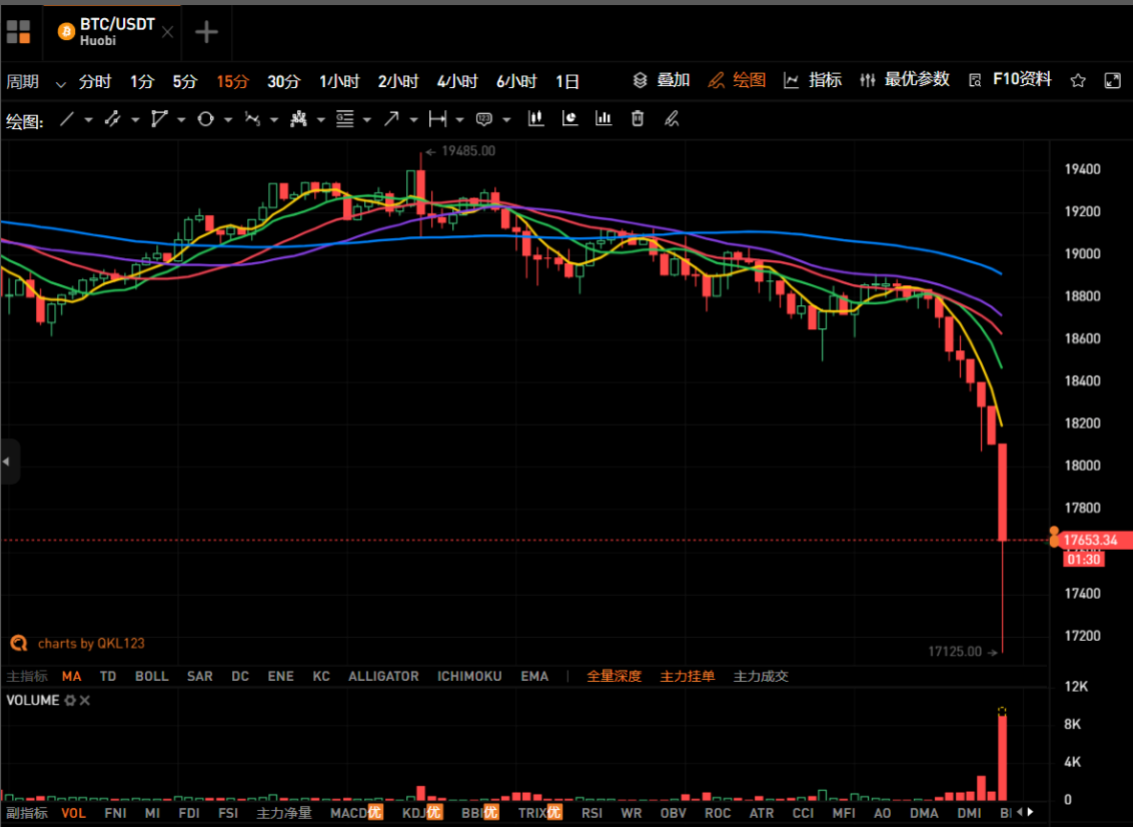The image size is (1133, 827).
Task: Enter fullscreen mode via expand icon
Action: click(1112, 81)
